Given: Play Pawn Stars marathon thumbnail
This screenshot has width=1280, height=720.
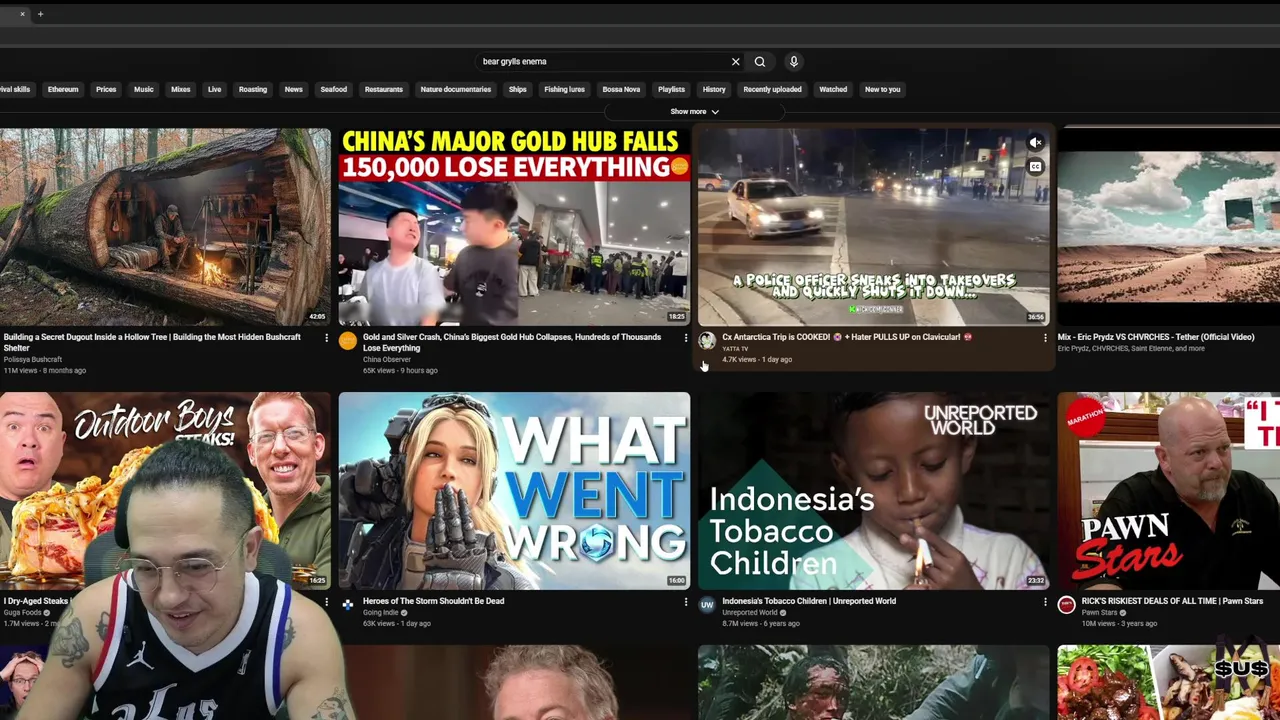Looking at the screenshot, I should 1168,490.
